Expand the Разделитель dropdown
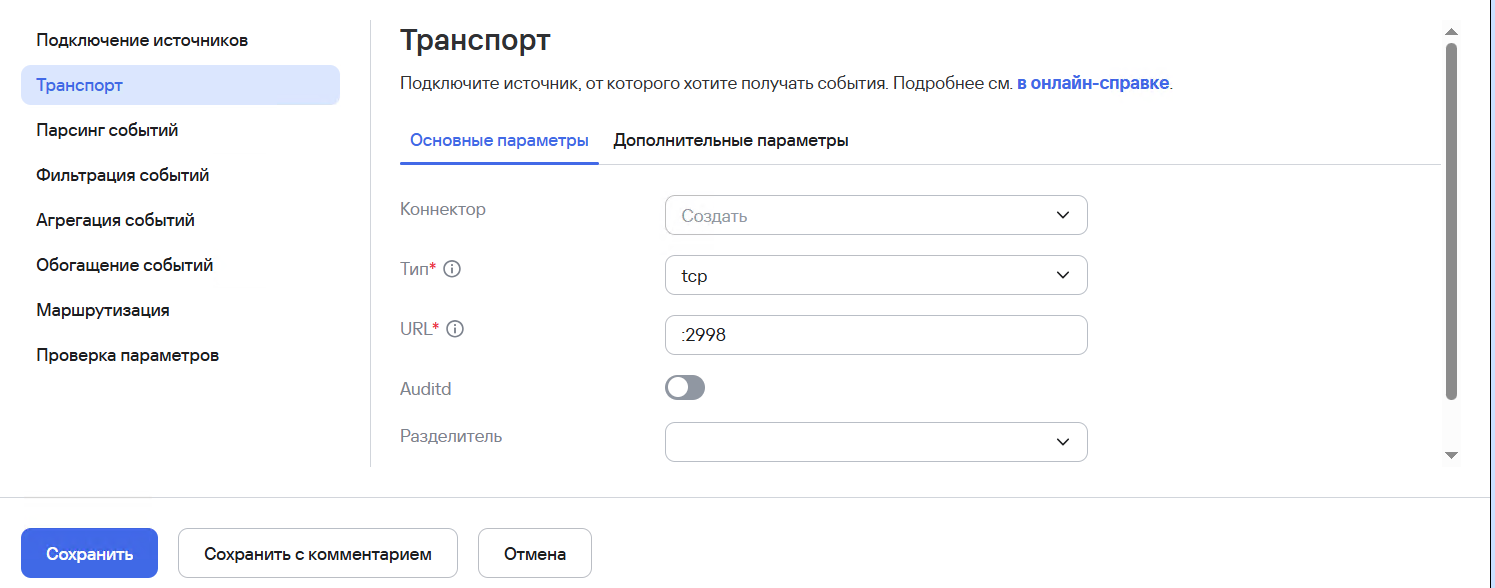The height and width of the screenshot is (588, 1495). (x=876, y=442)
